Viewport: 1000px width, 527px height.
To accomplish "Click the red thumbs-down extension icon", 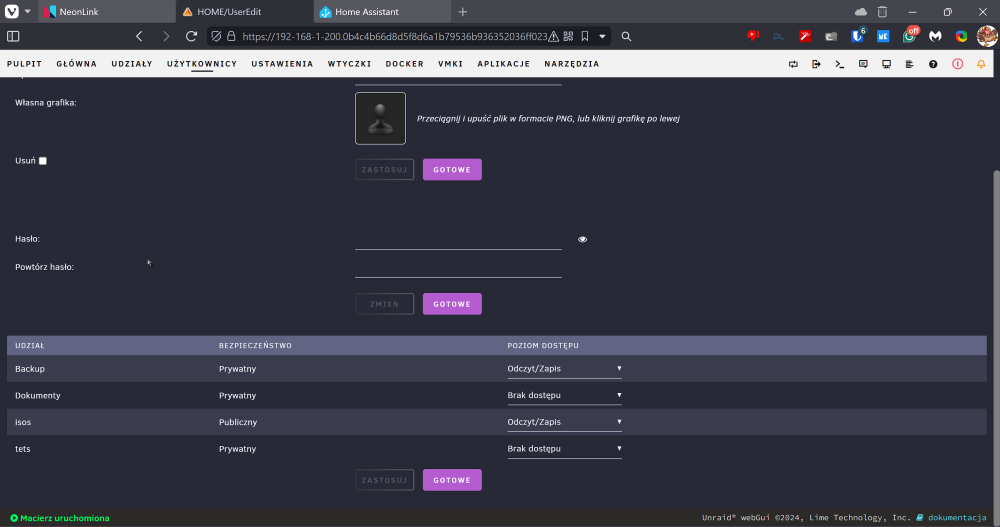I will 753,36.
